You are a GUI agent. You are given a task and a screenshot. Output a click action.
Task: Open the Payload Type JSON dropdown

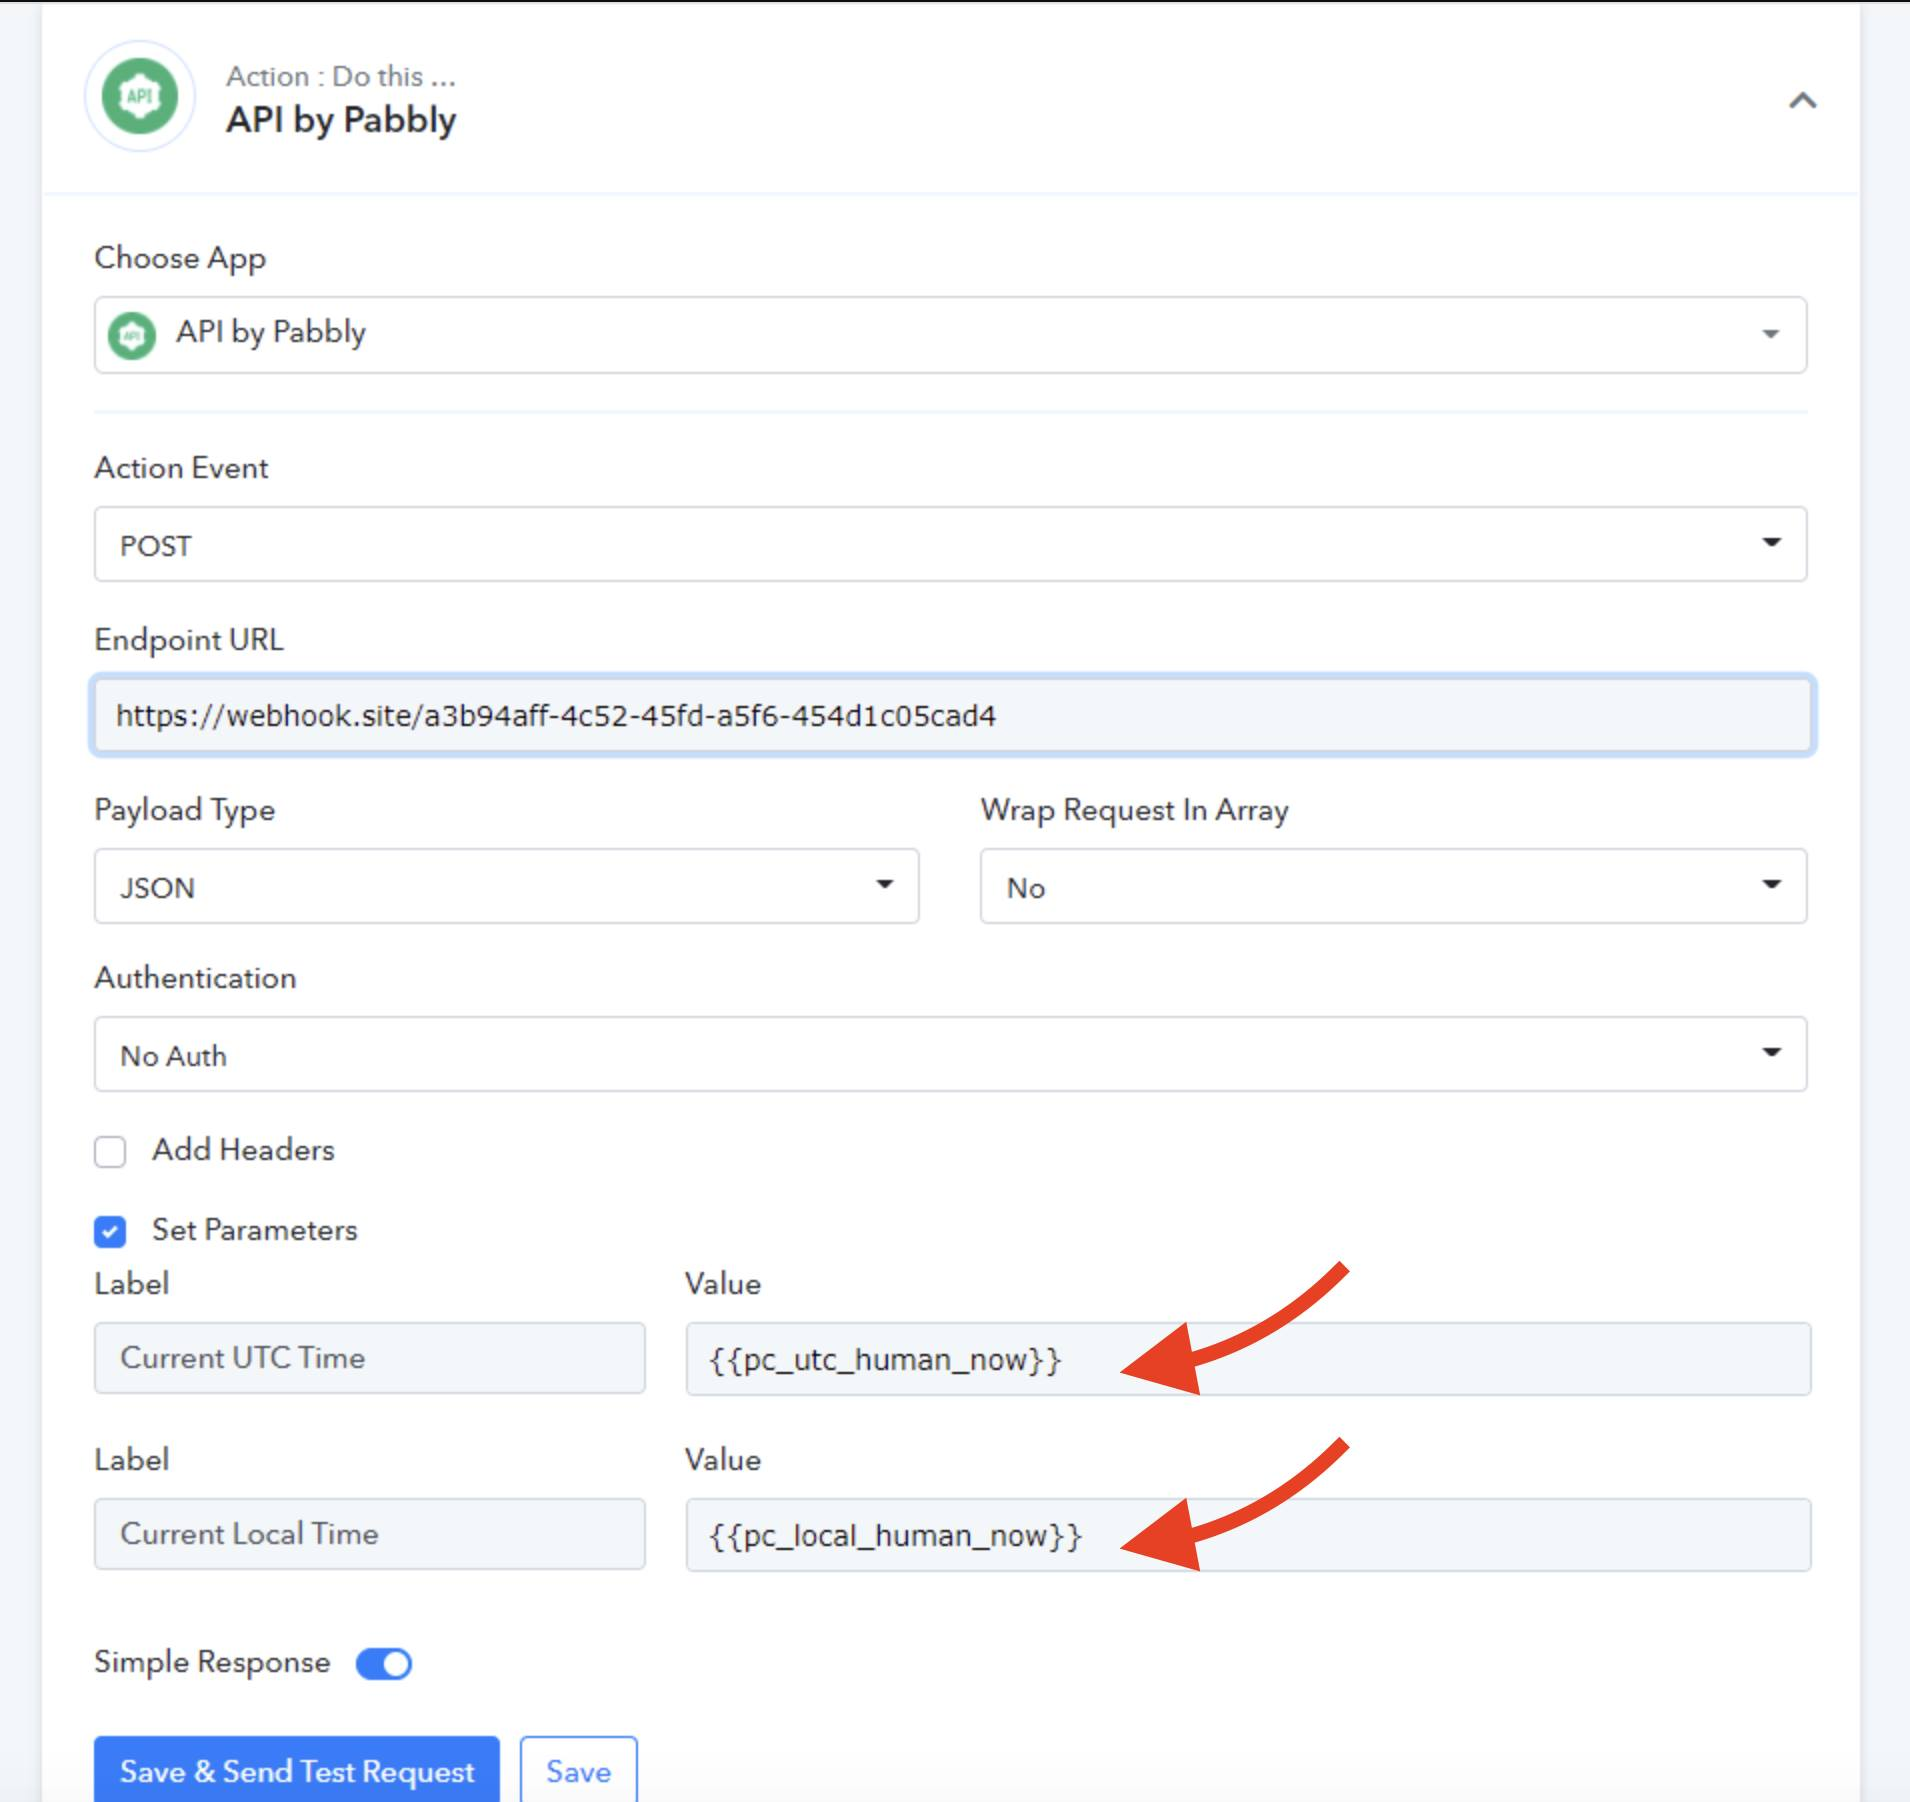click(506, 886)
